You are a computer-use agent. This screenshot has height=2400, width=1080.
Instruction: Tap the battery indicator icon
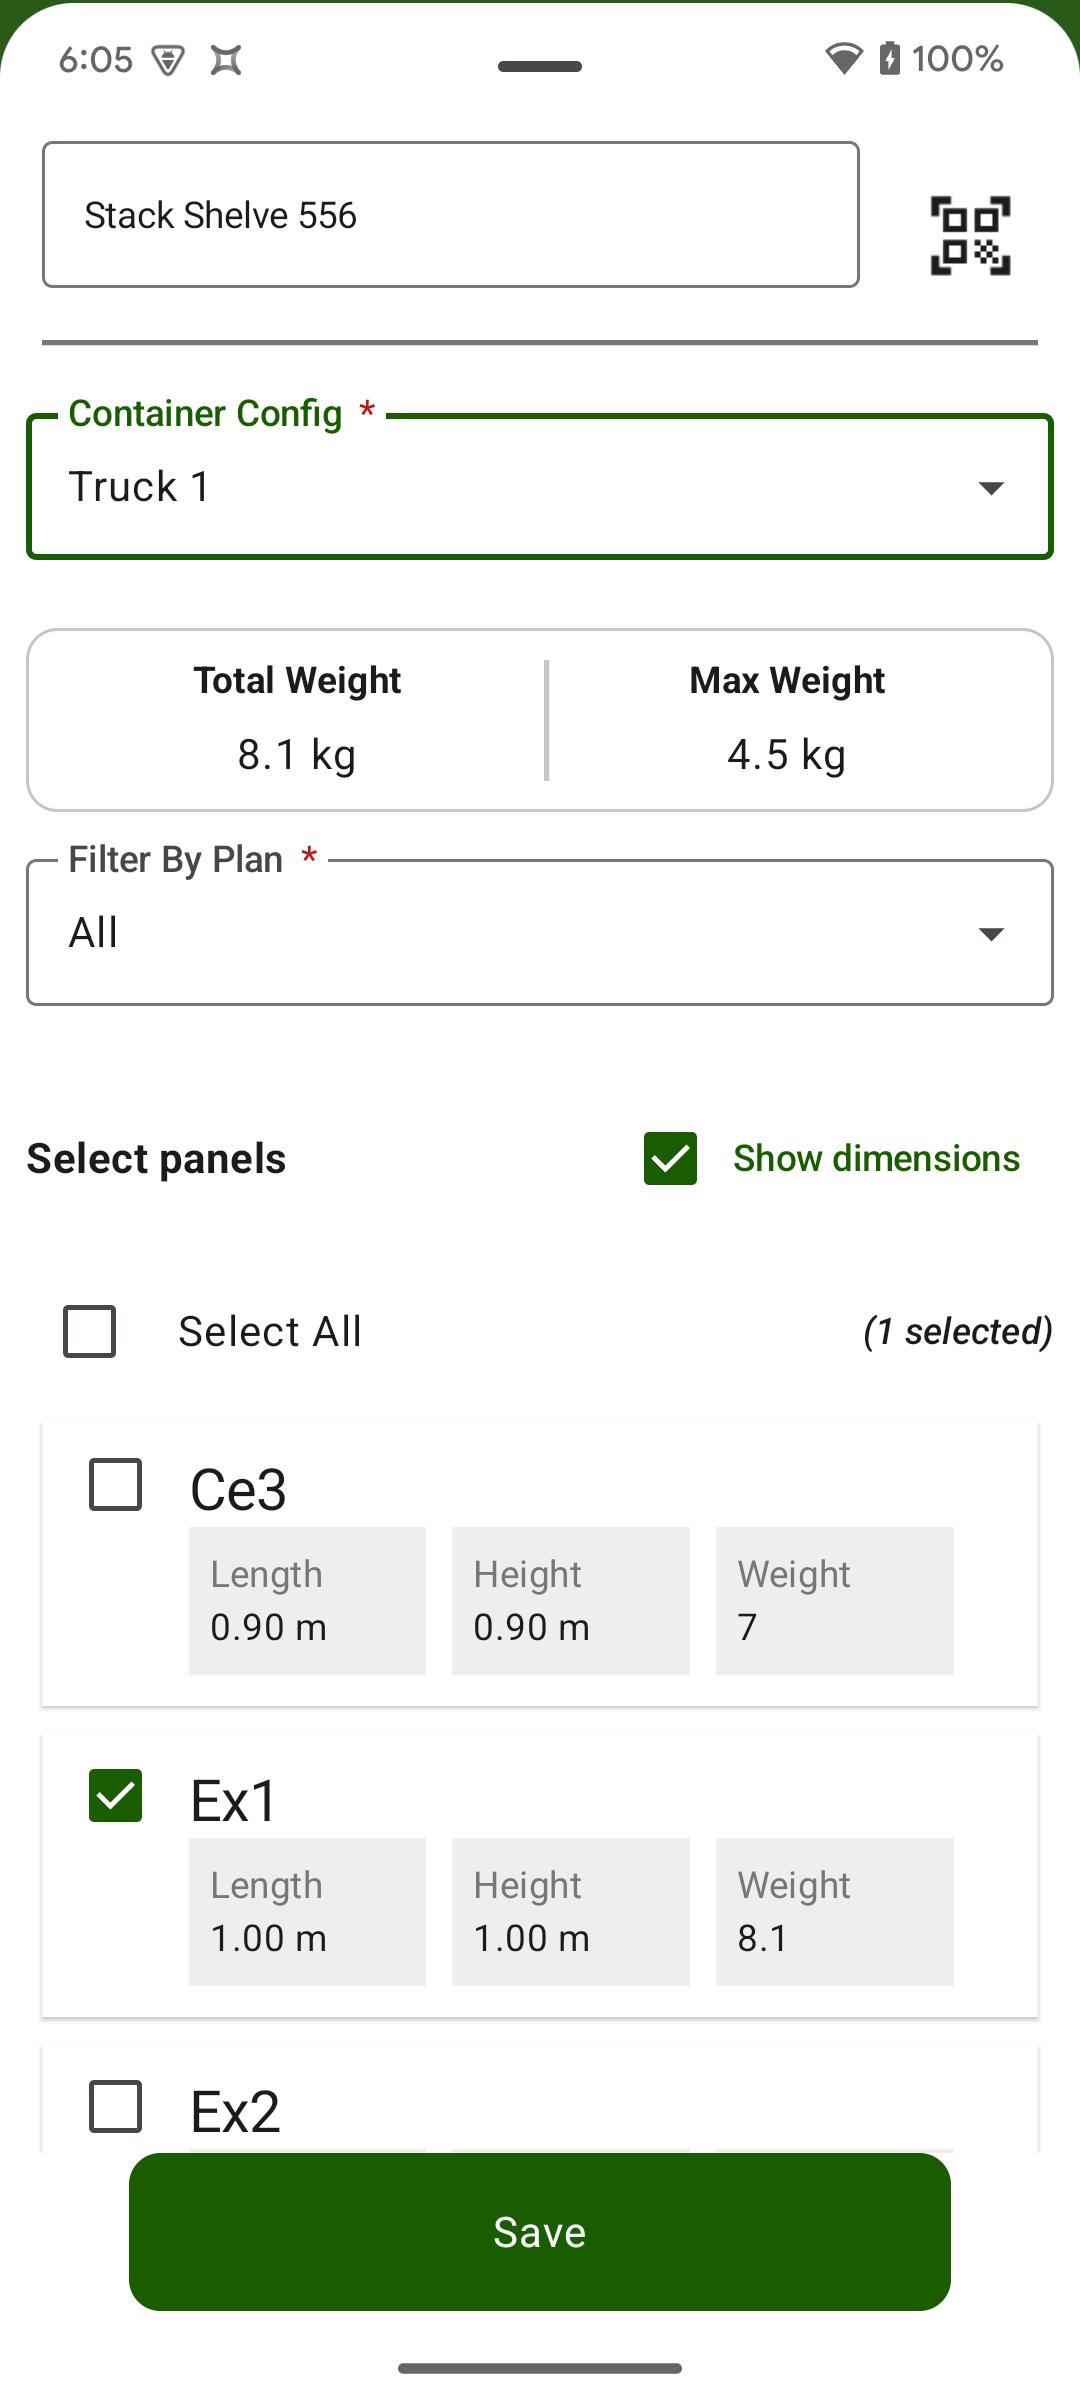click(889, 58)
